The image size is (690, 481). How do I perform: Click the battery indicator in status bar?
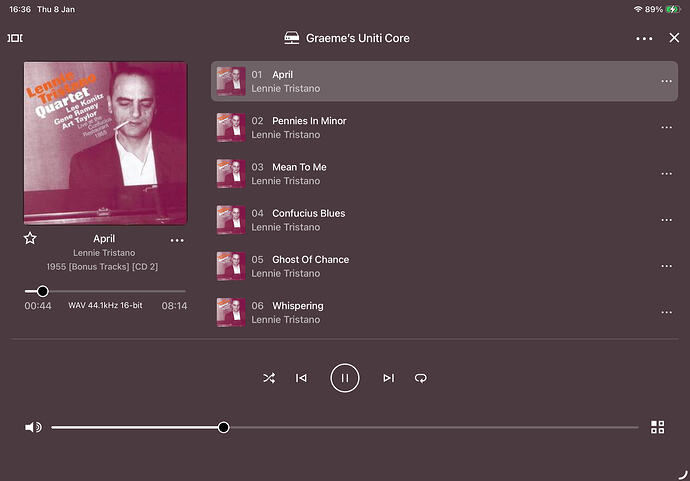[x=673, y=9]
